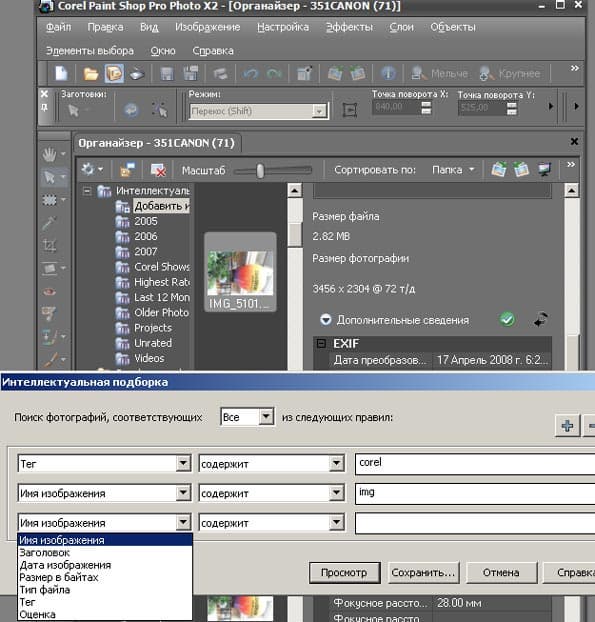
Task: Toggle the Organizer browse icon
Action: pyautogui.click(x=114, y=74)
